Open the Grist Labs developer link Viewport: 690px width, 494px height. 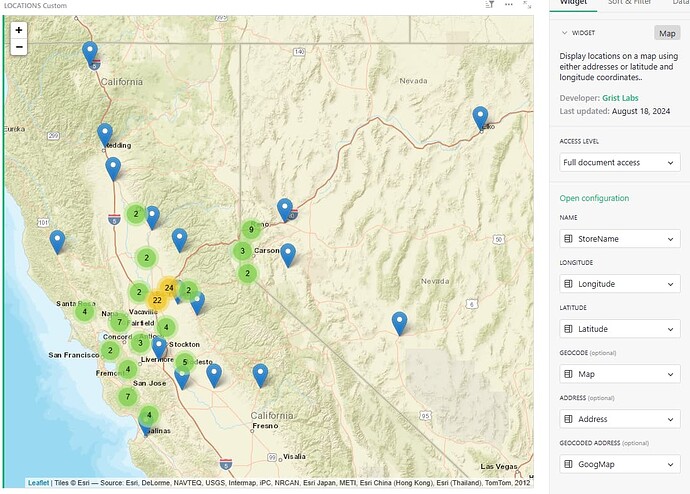(x=620, y=98)
